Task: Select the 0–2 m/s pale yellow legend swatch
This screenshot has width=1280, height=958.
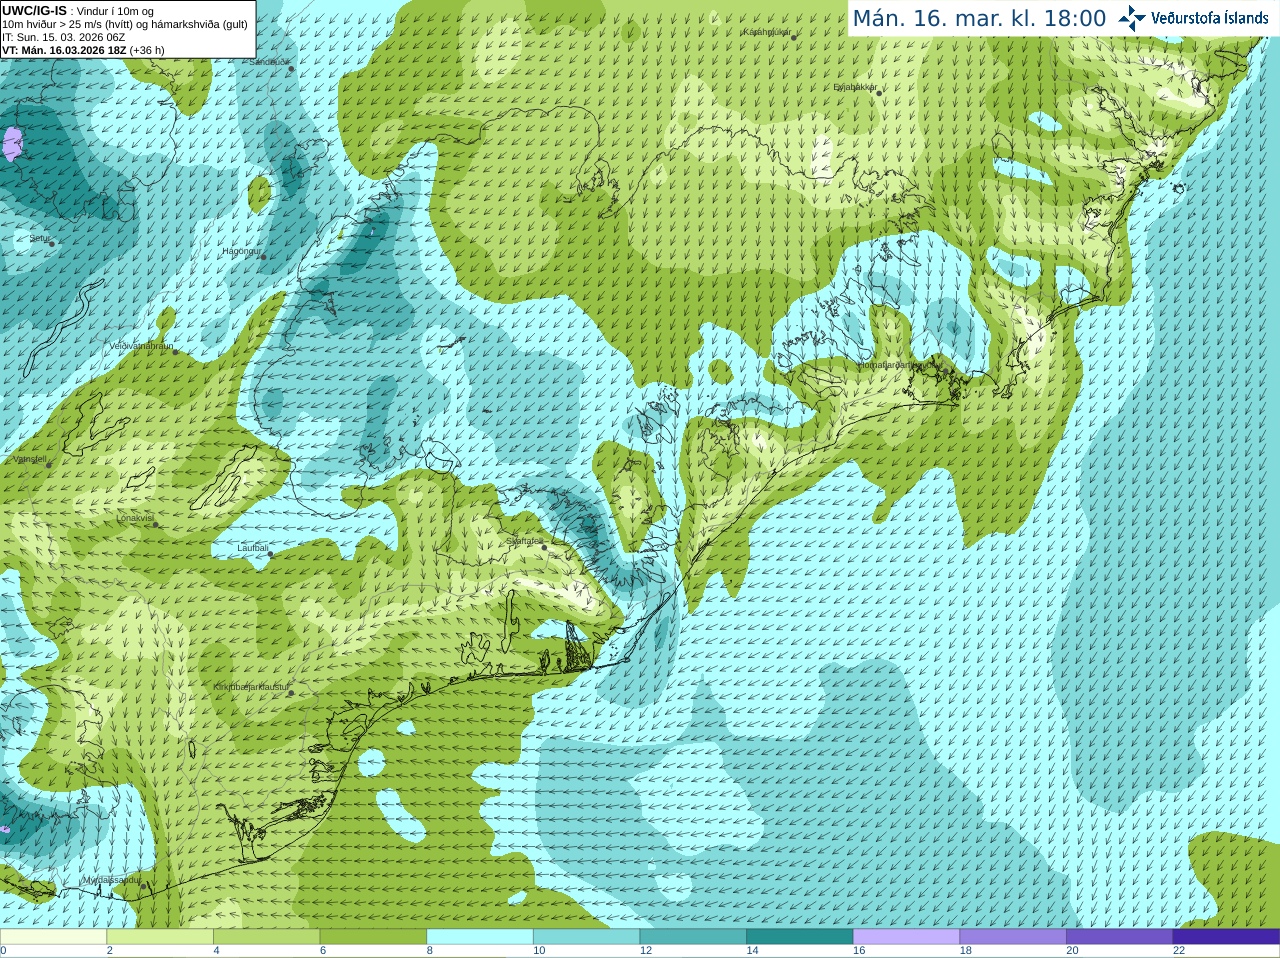Action: point(53,937)
